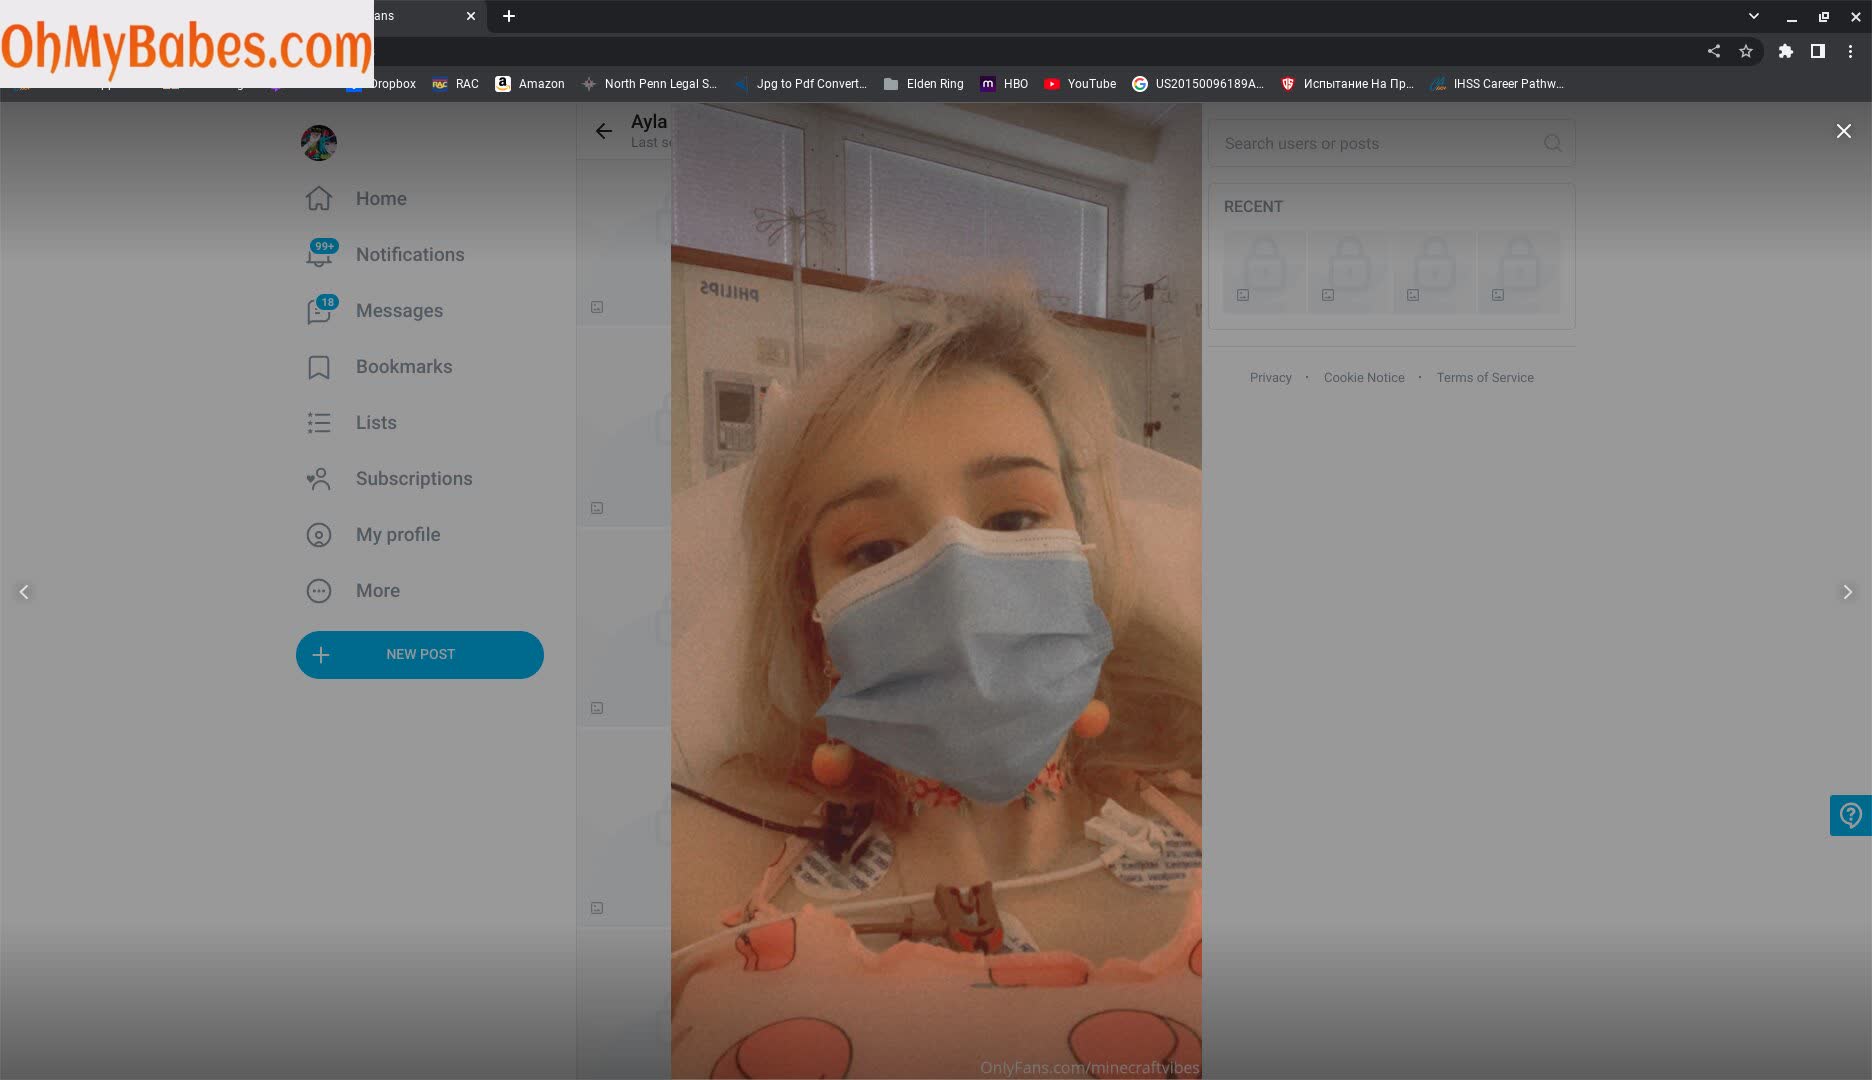Open the YouTube bookmark
1872x1080 pixels.
point(1080,84)
